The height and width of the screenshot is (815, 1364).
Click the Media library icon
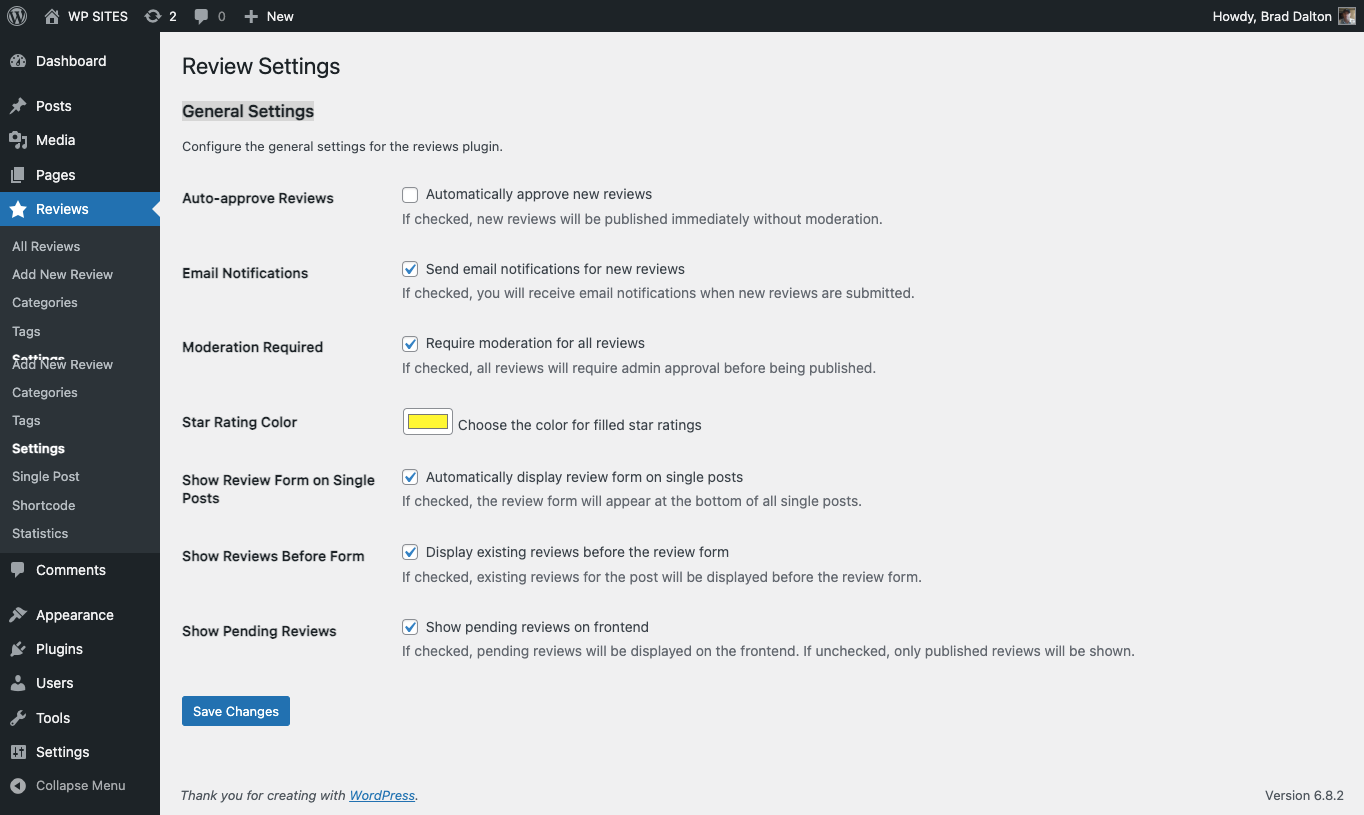[18, 140]
